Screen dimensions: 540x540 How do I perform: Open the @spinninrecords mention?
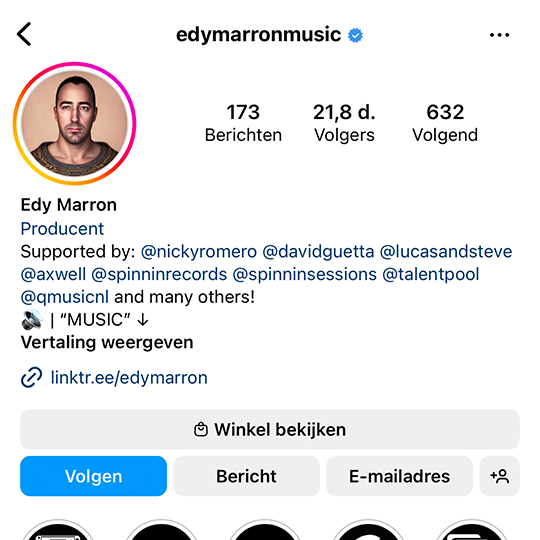point(159,274)
